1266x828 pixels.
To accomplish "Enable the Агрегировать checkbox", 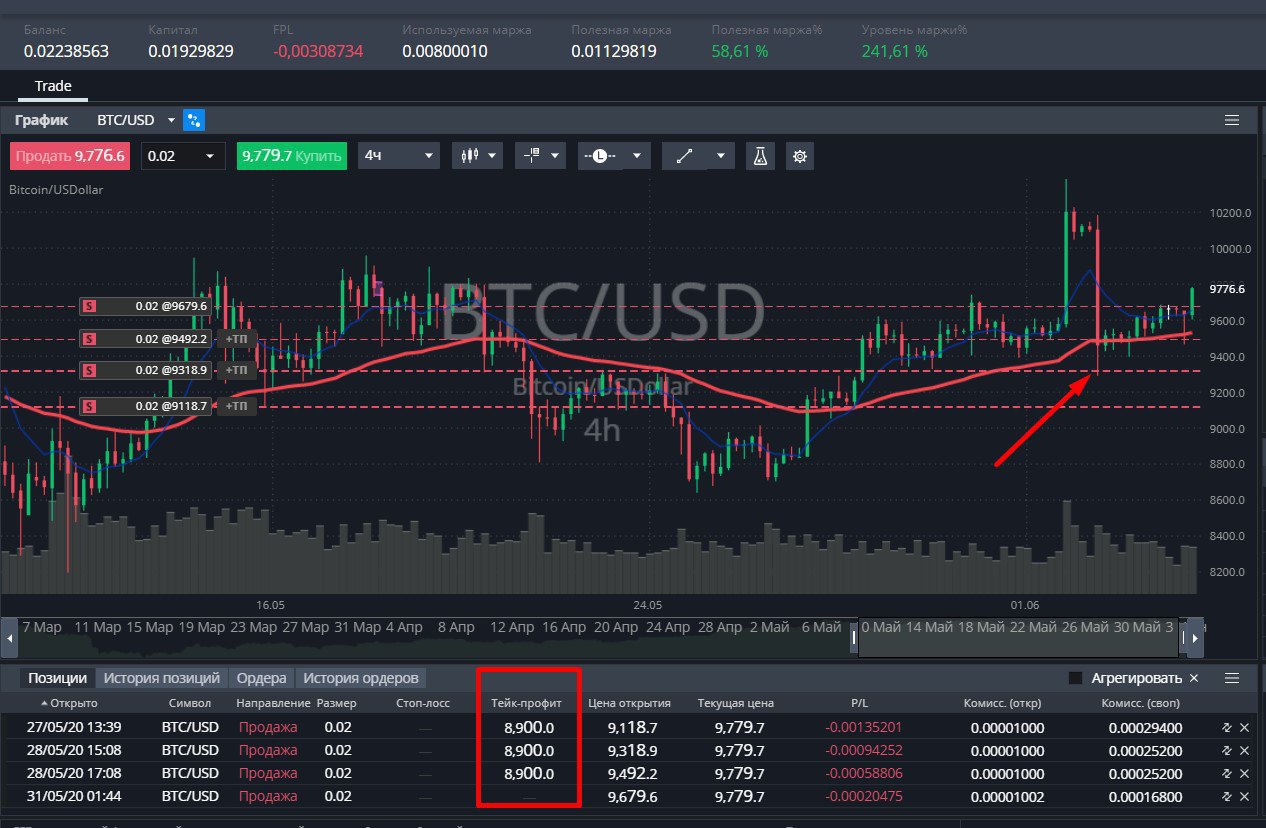I will click(x=1076, y=678).
